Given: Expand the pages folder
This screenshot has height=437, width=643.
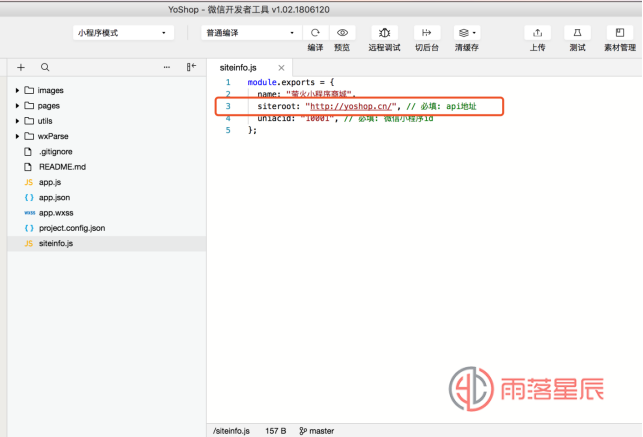Looking at the screenshot, I should coord(17,106).
